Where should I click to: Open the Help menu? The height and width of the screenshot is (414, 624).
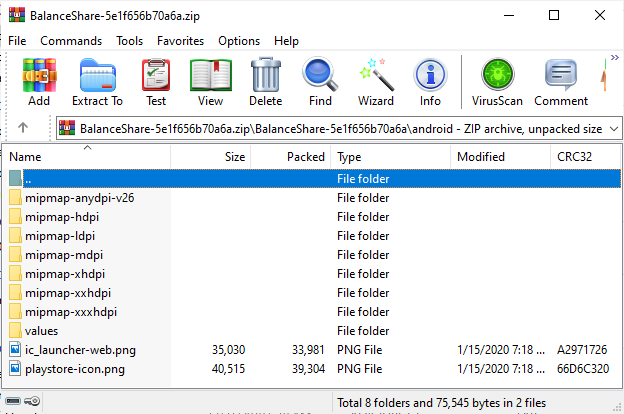[286, 41]
